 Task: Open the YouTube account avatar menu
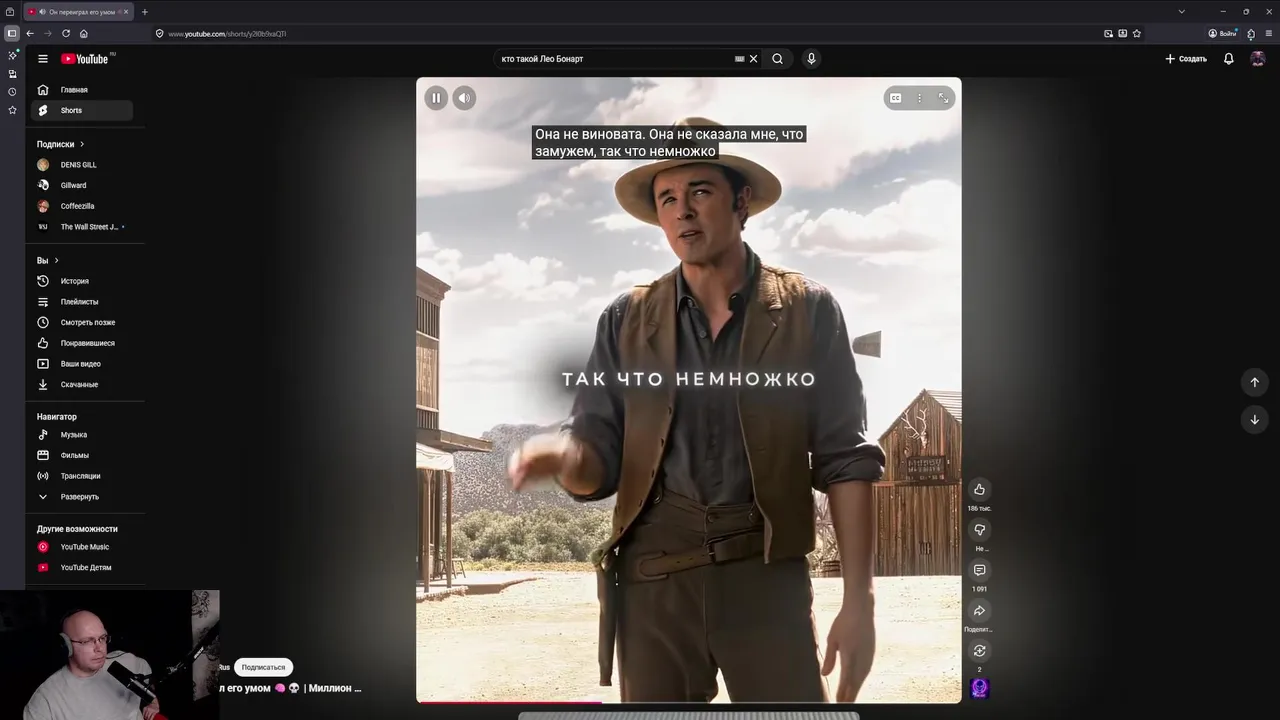(1258, 59)
